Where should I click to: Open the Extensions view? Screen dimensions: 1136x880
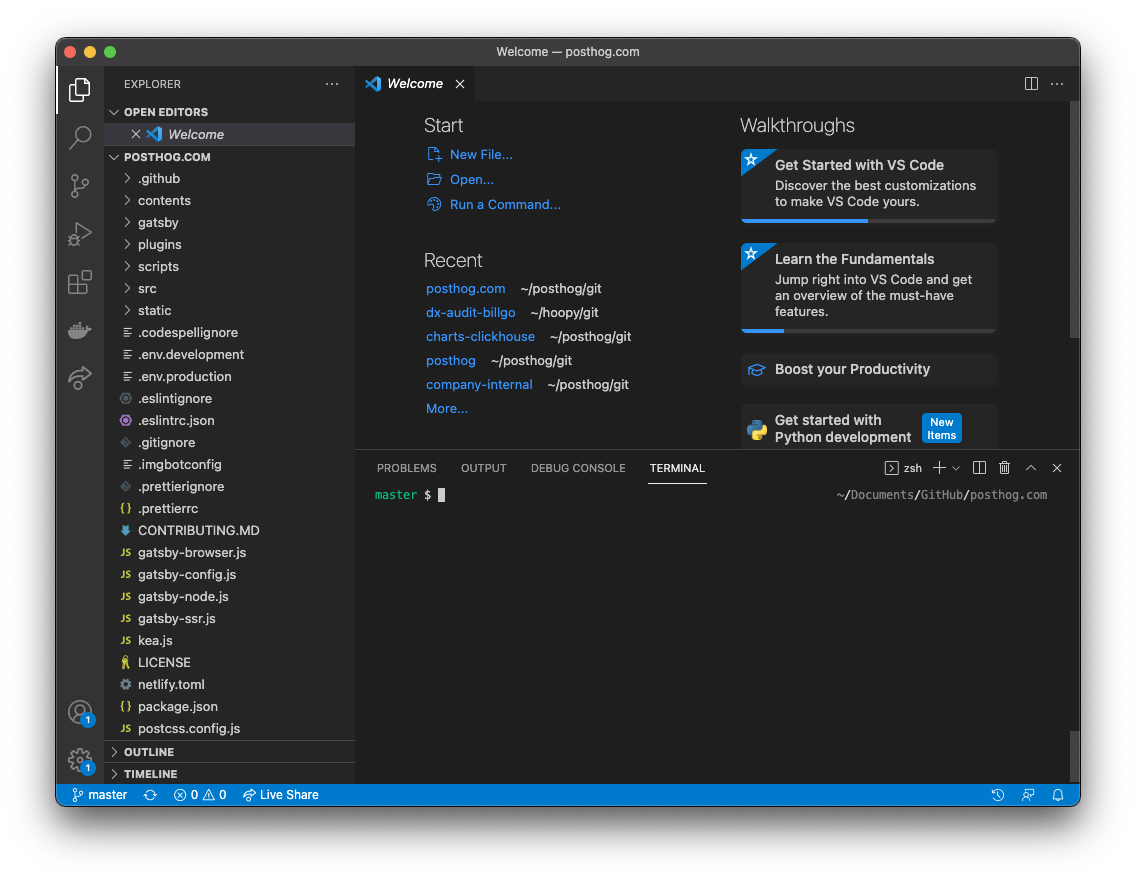coord(80,282)
